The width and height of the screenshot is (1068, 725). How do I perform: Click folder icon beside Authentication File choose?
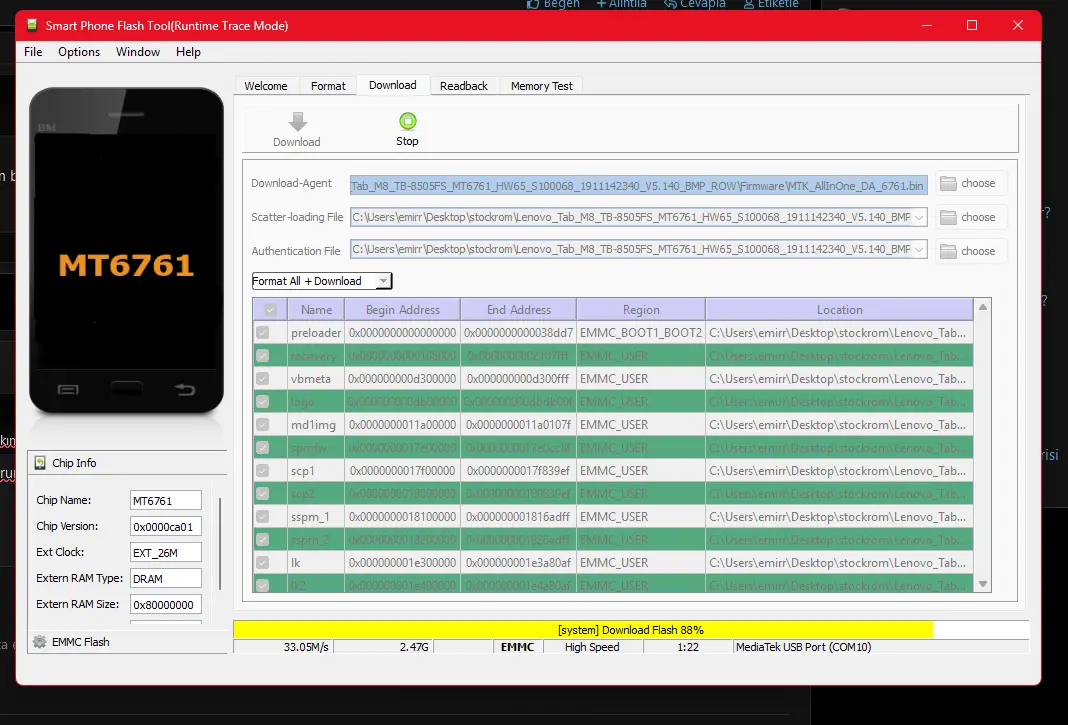[948, 251]
